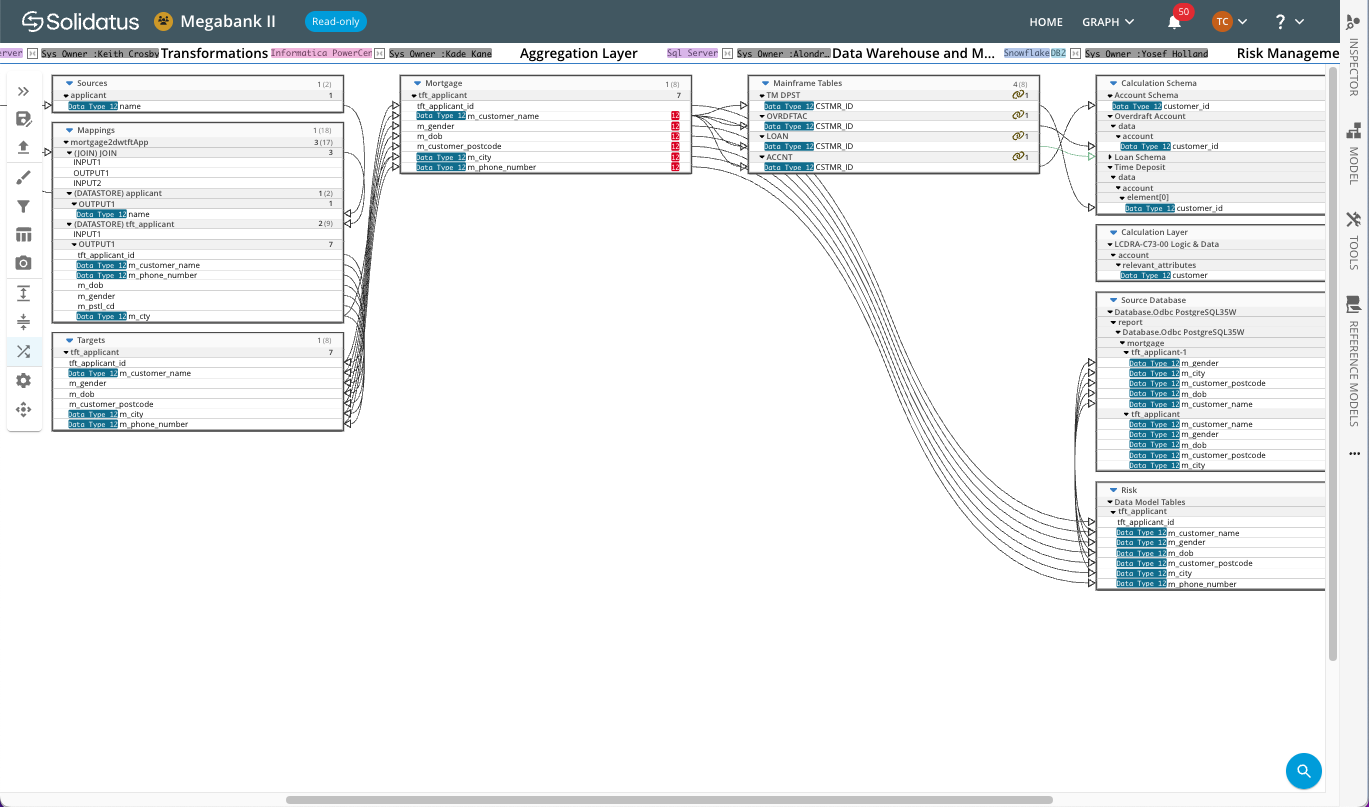Click the Solidatus logo
The height and width of the screenshot is (807, 1369).
pyautogui.click(x=81, y=21)
